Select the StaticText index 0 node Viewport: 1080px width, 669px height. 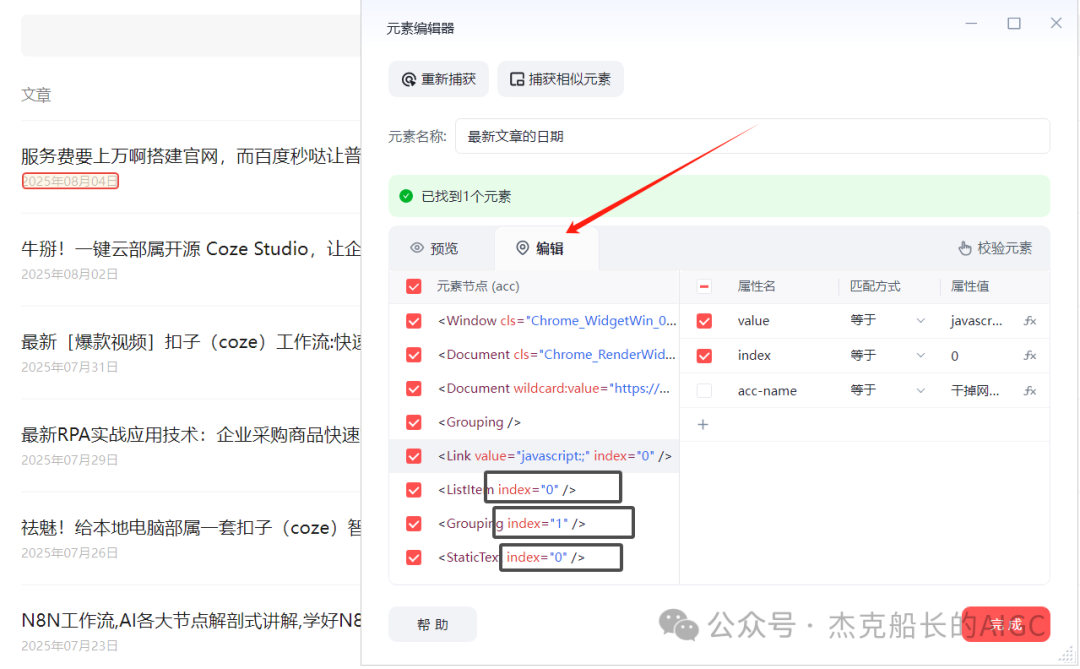tap(511, 557)
